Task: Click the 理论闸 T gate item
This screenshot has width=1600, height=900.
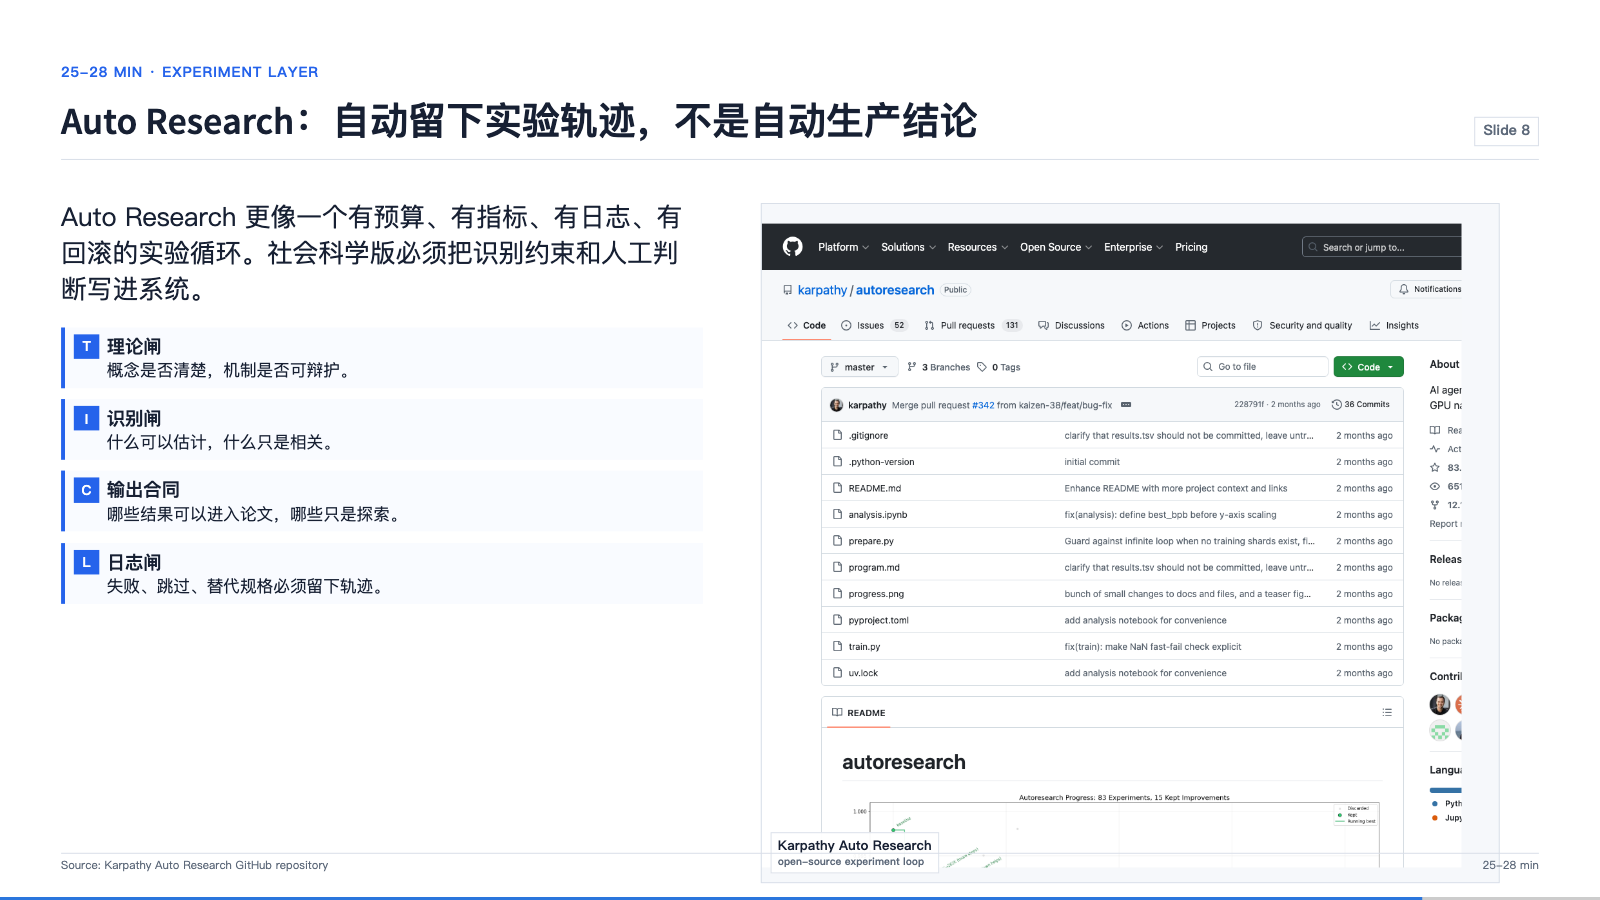Action: [382, 358]
